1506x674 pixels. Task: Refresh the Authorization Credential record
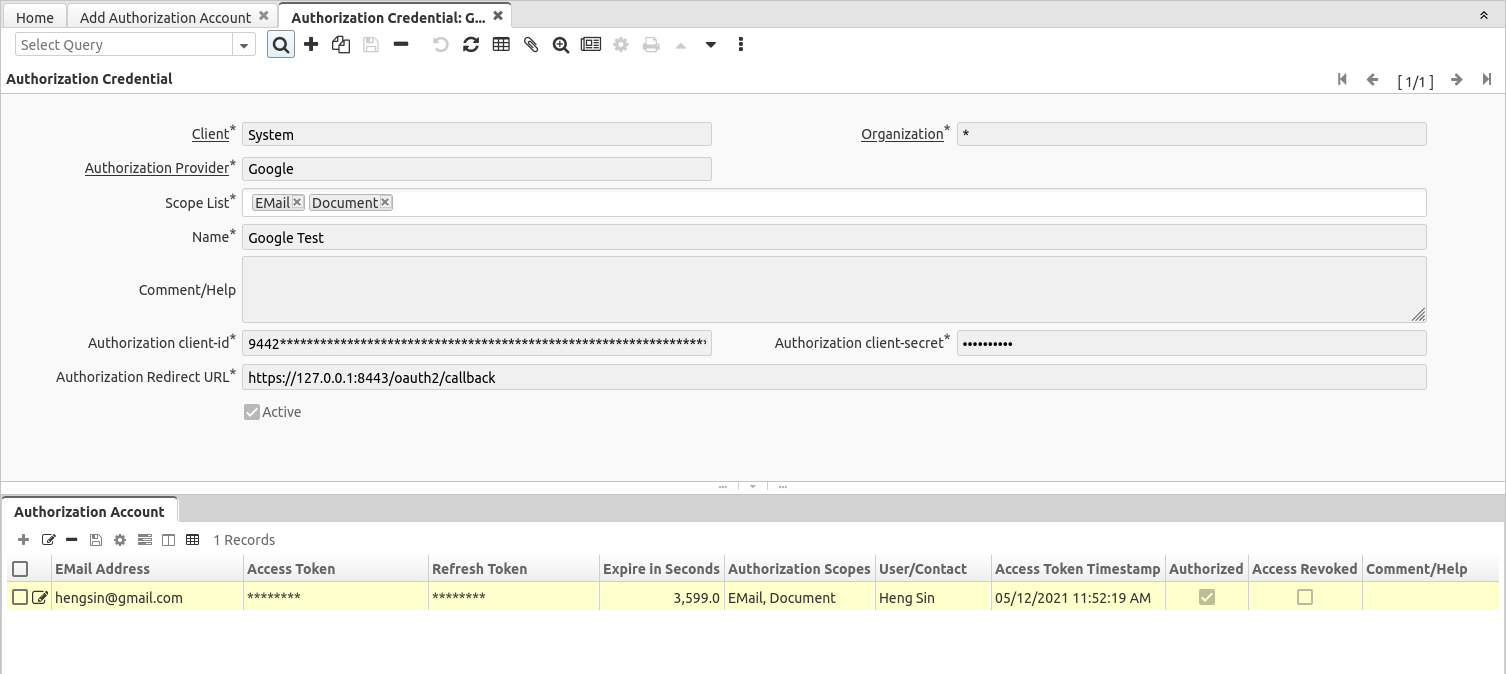pos(471,44)
